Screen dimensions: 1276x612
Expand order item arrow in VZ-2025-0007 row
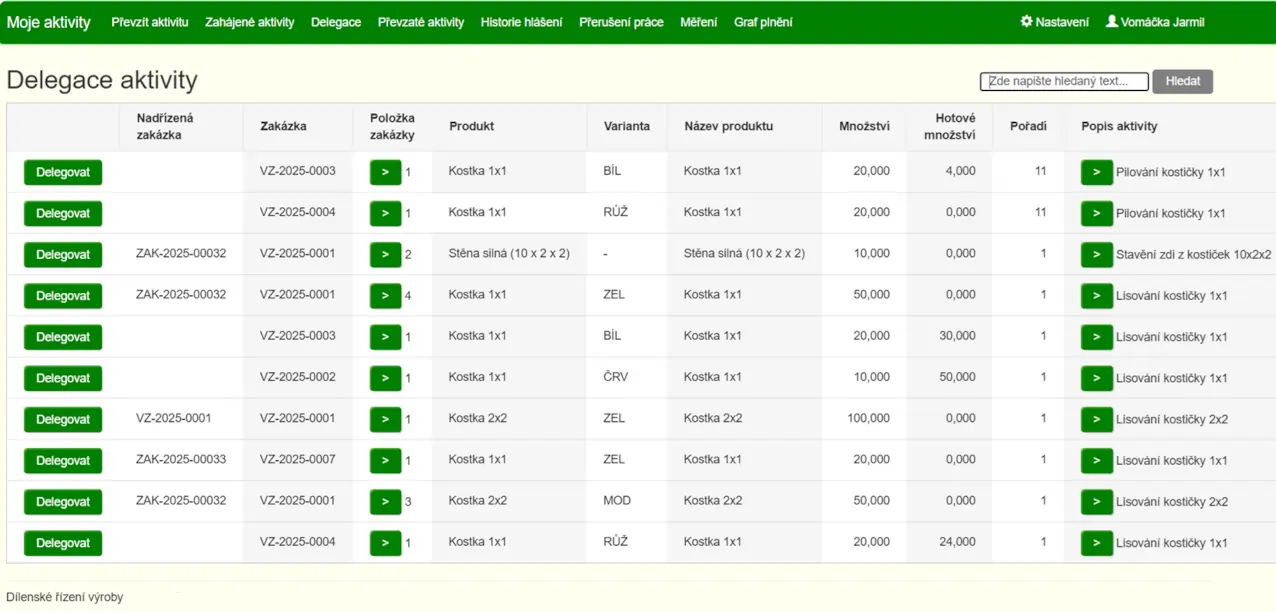pos(385,460)
